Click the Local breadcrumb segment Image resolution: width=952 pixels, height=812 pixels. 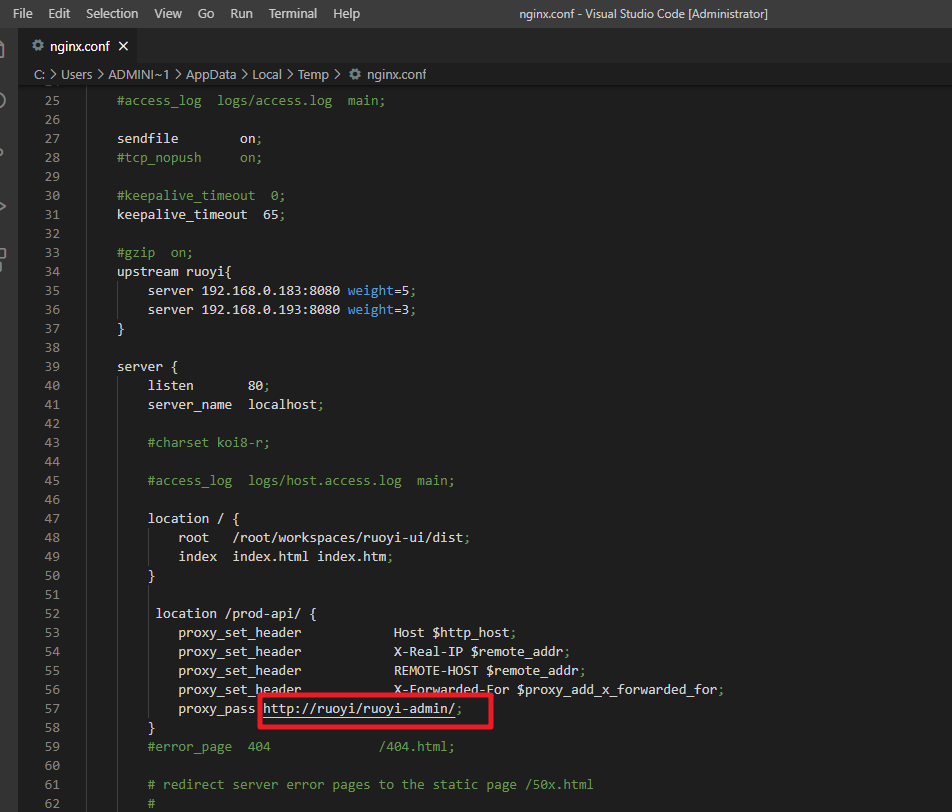[267, 75]
